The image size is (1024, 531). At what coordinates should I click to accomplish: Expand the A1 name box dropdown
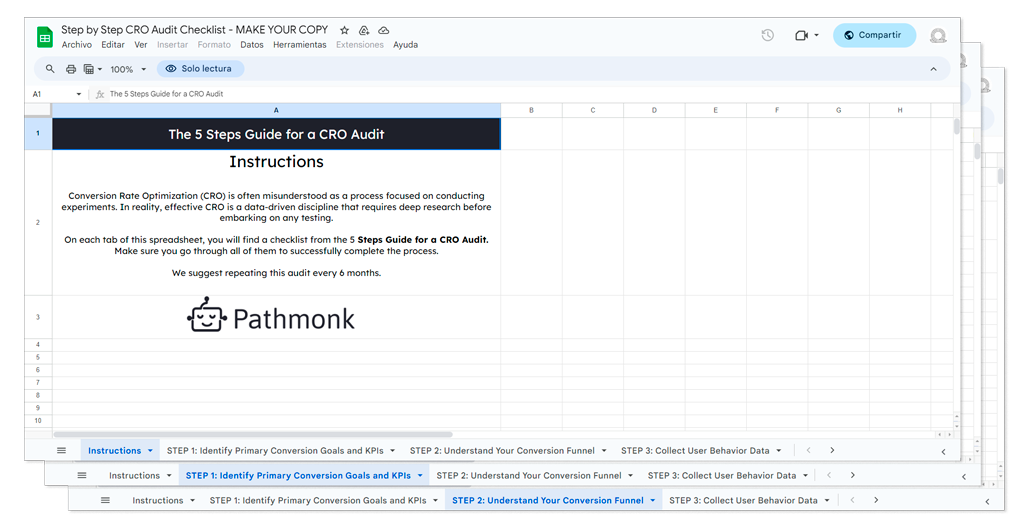79,94
